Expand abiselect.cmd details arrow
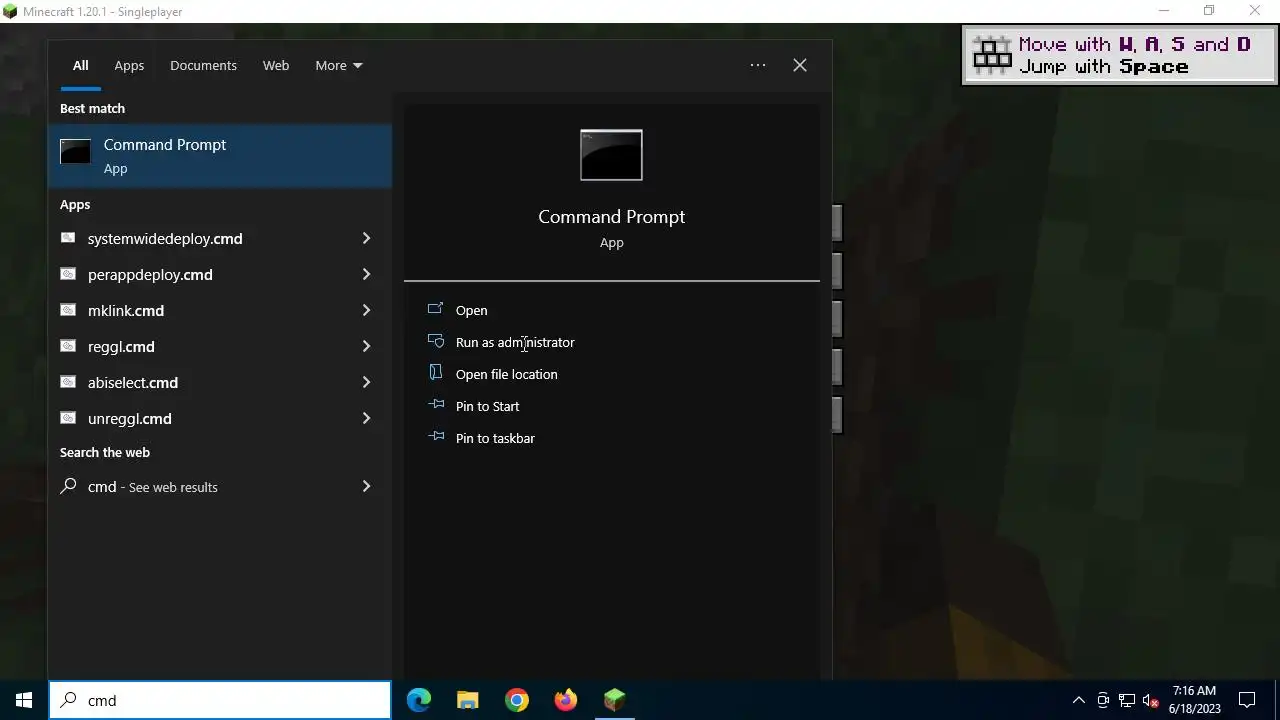 (366, 382)
